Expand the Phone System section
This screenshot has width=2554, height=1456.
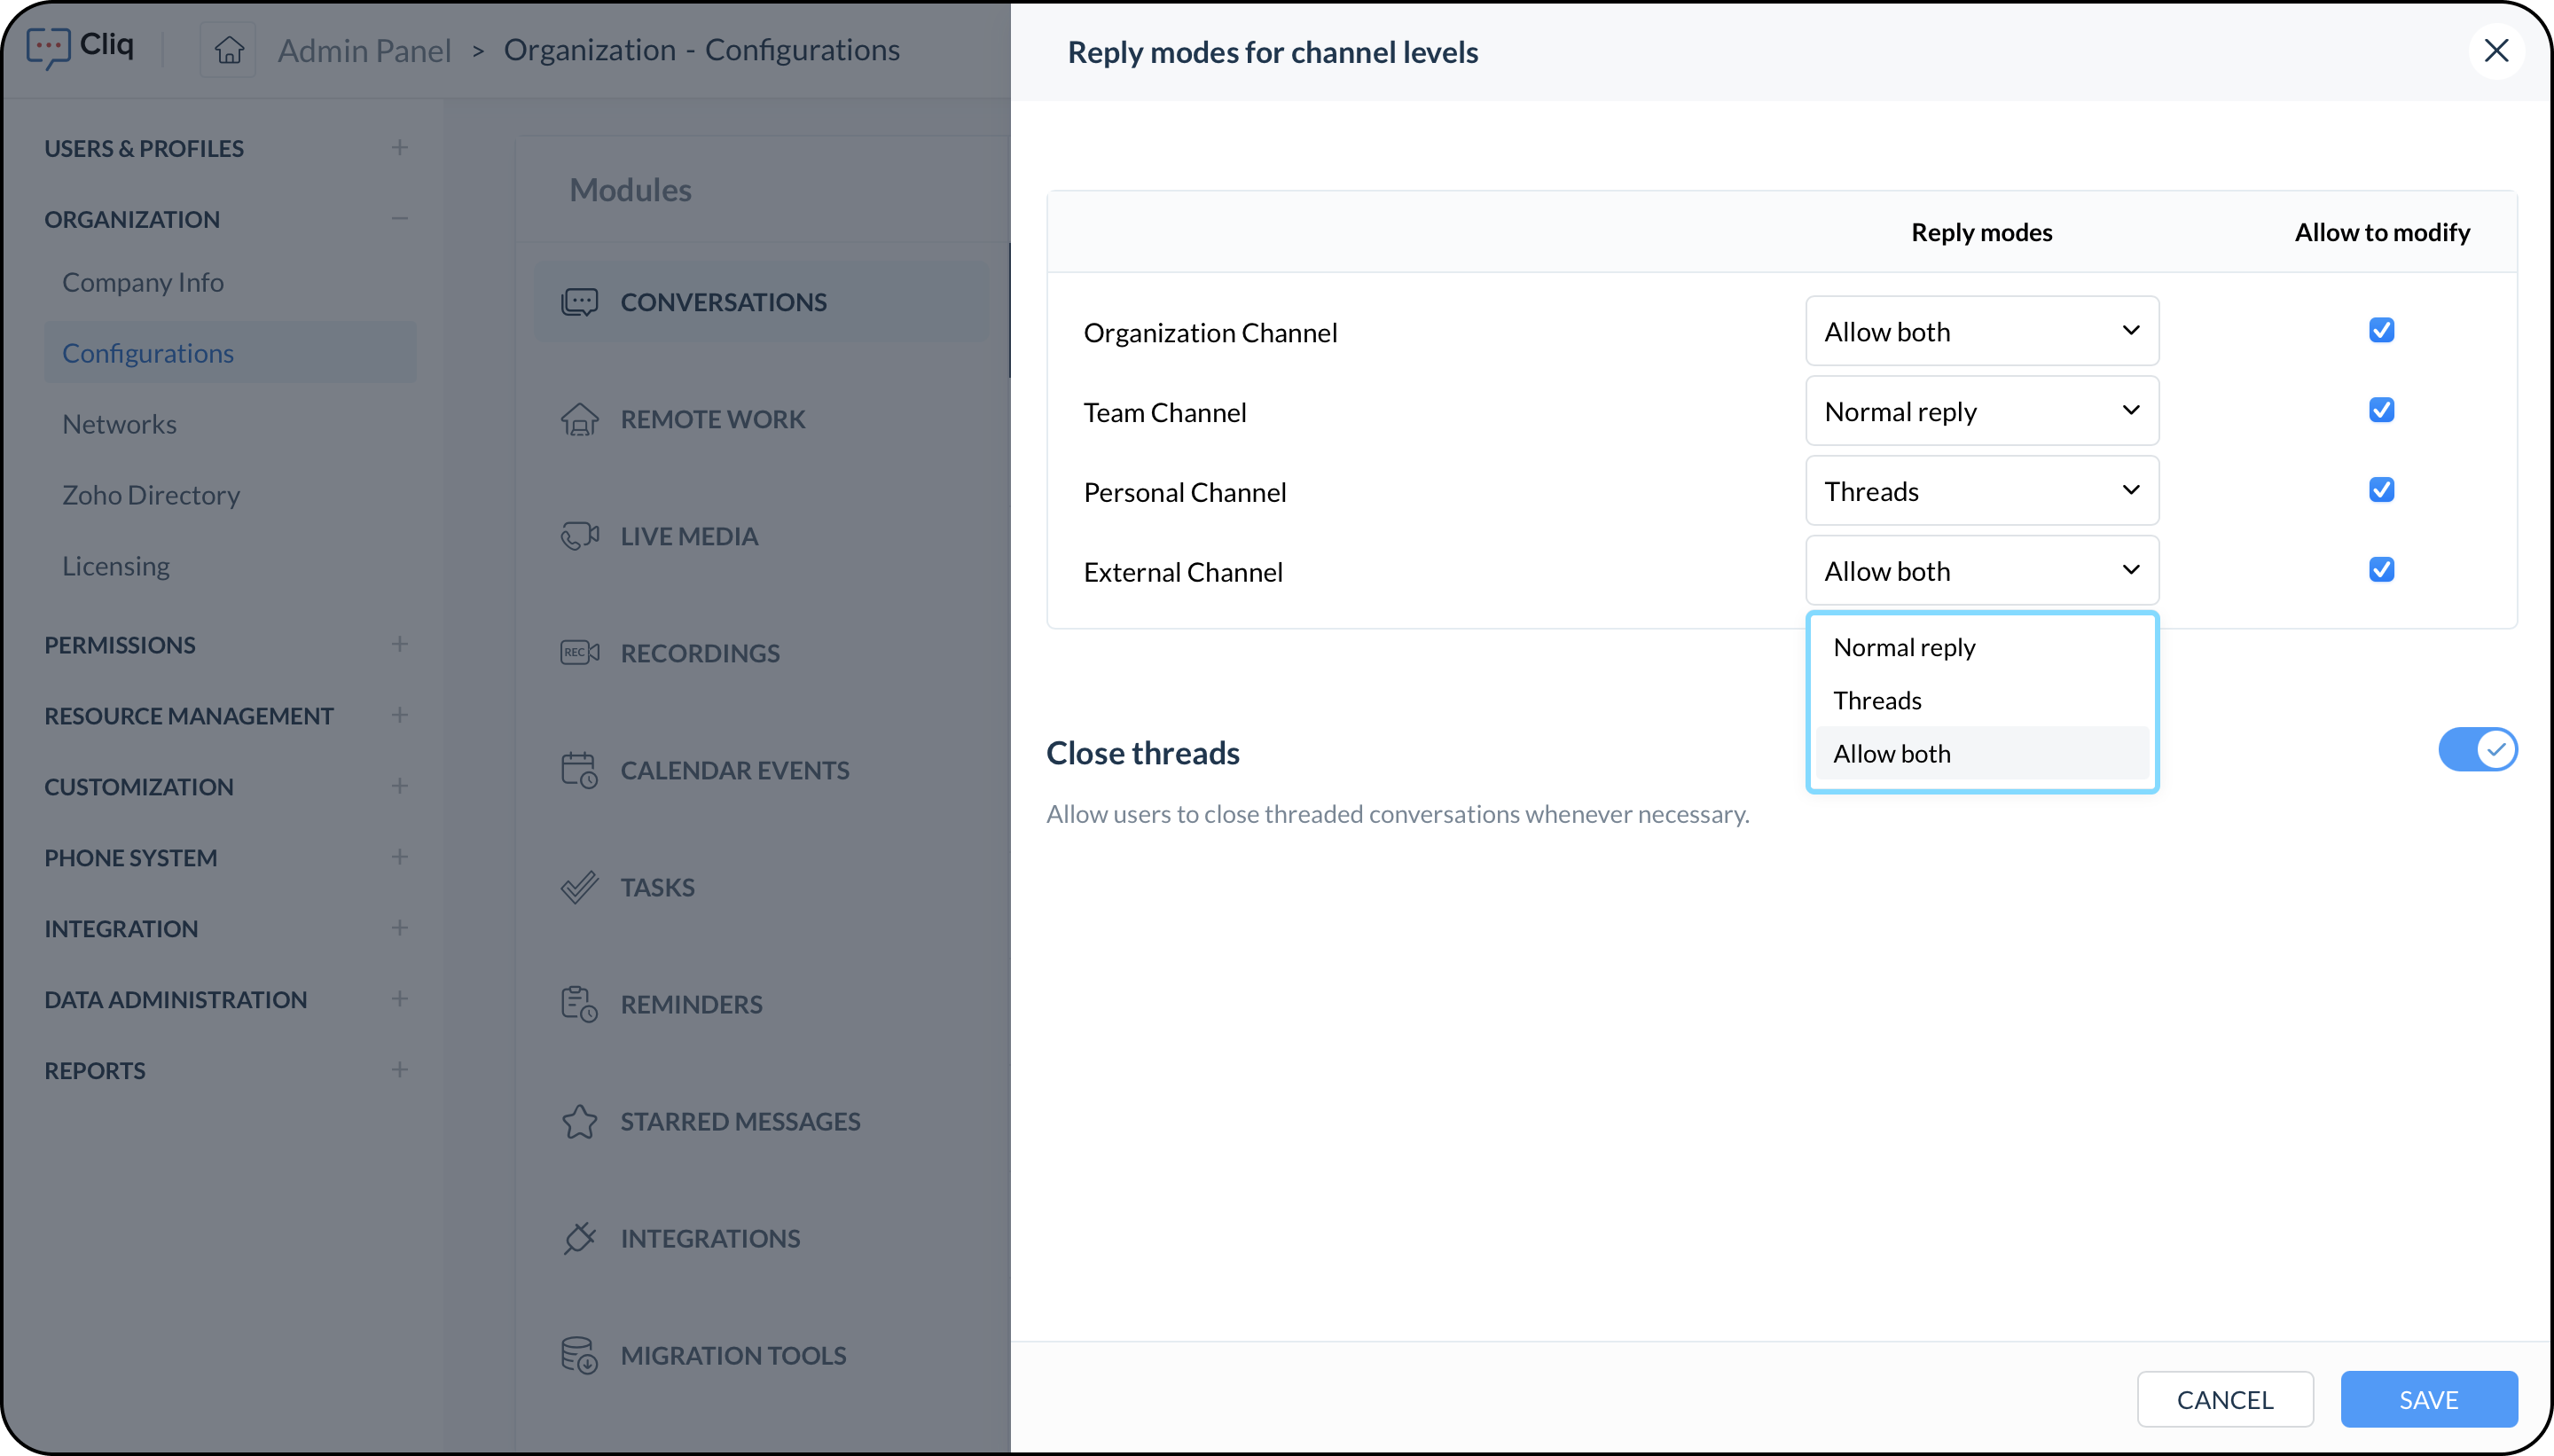(x=399, y=857)
